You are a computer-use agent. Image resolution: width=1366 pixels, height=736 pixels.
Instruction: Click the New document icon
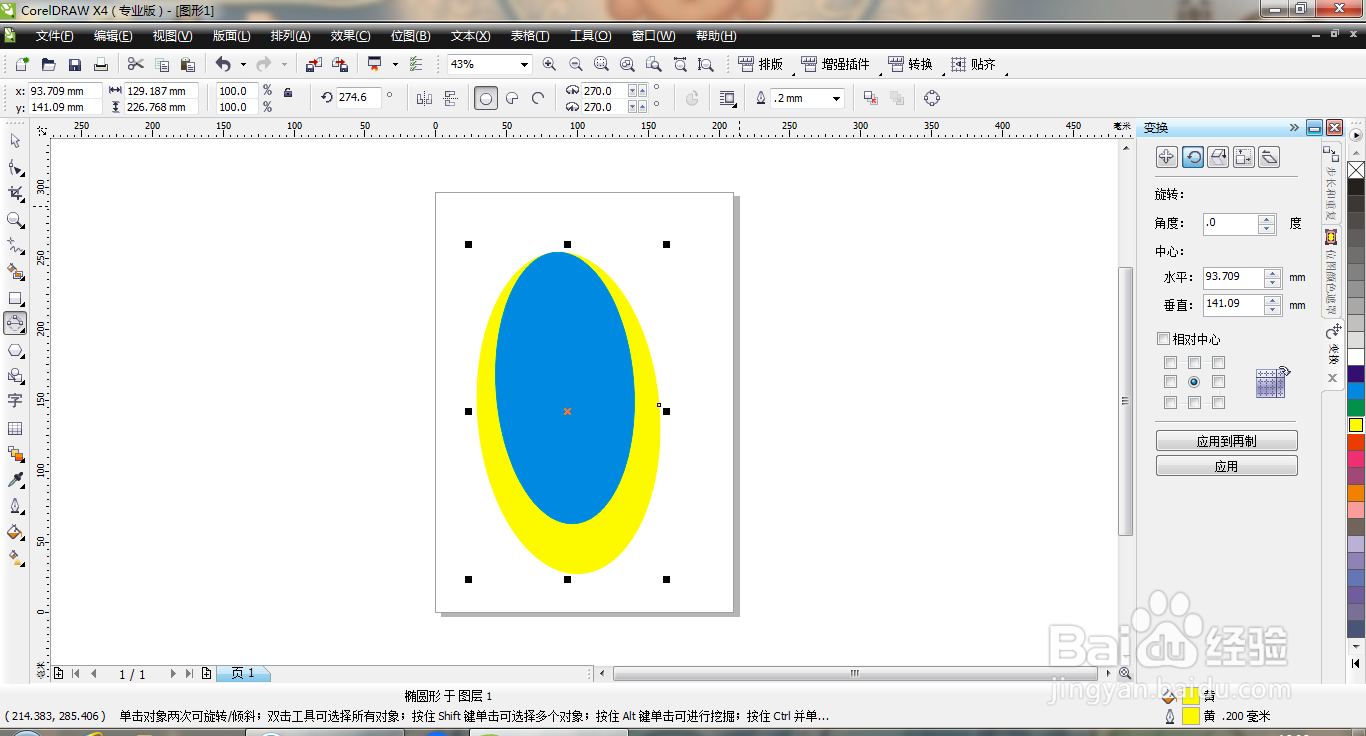pyautogui.click(x=22, y=64)
